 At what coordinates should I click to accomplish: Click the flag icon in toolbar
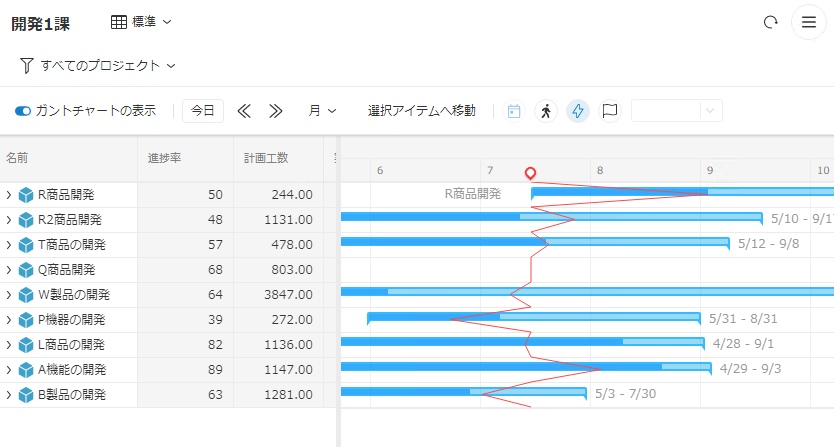tap(609, 111)
